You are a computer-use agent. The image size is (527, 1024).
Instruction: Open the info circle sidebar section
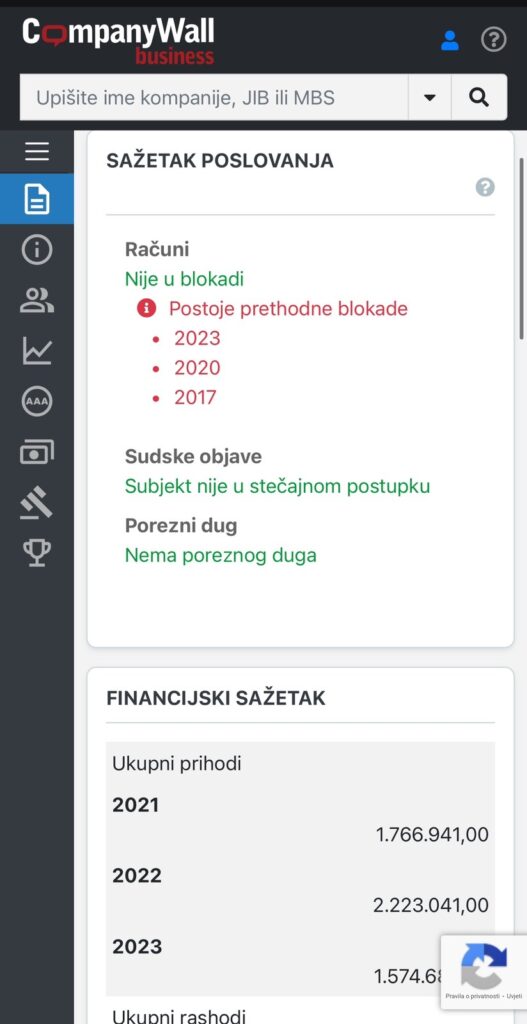(37, 249)
